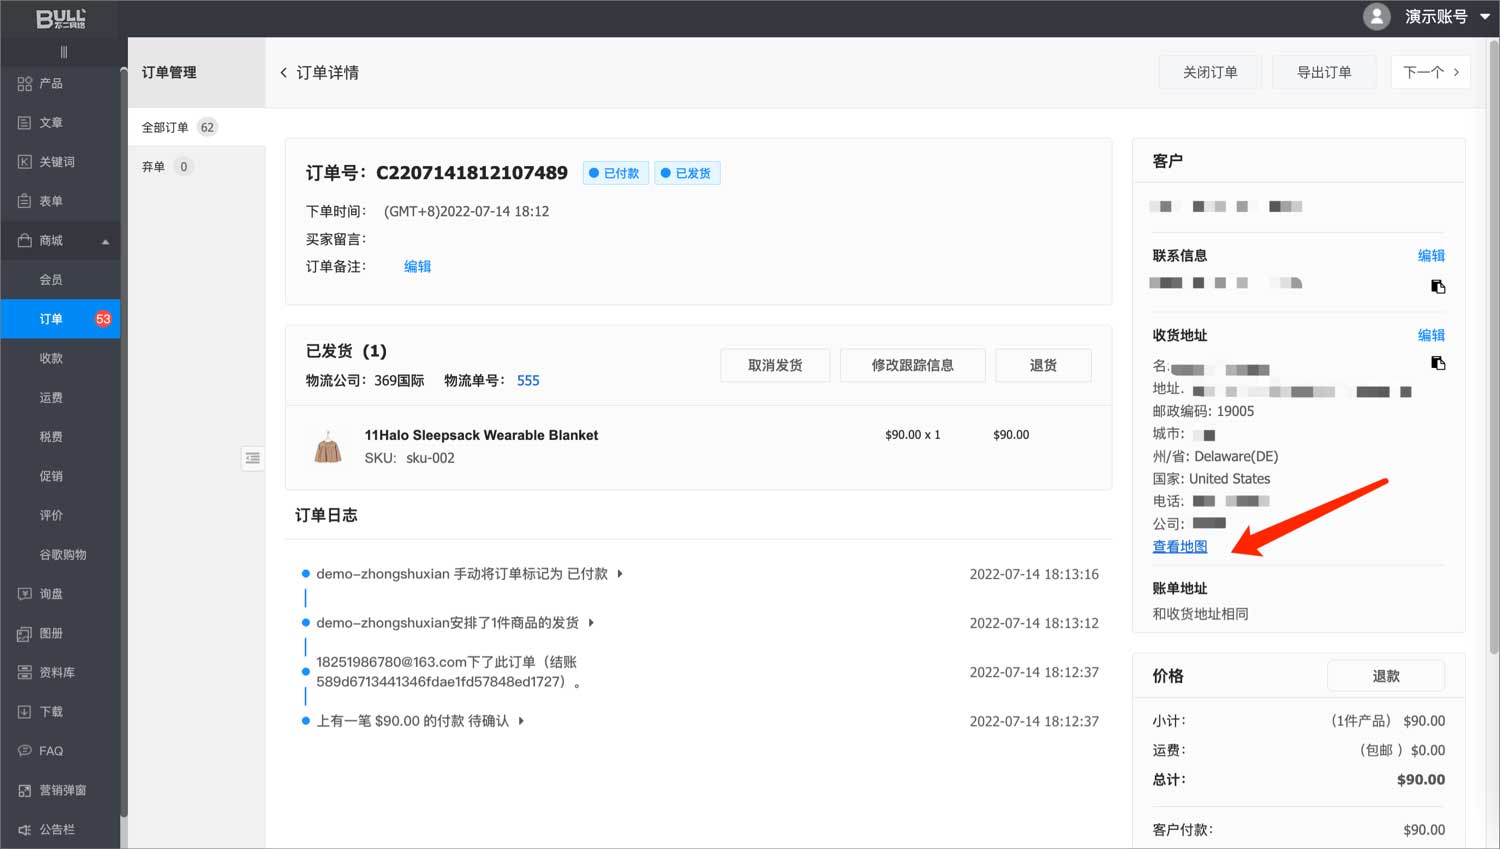1500x849 pixels.
Task: Click the 取消发货 button
Action: click(774, 365)
